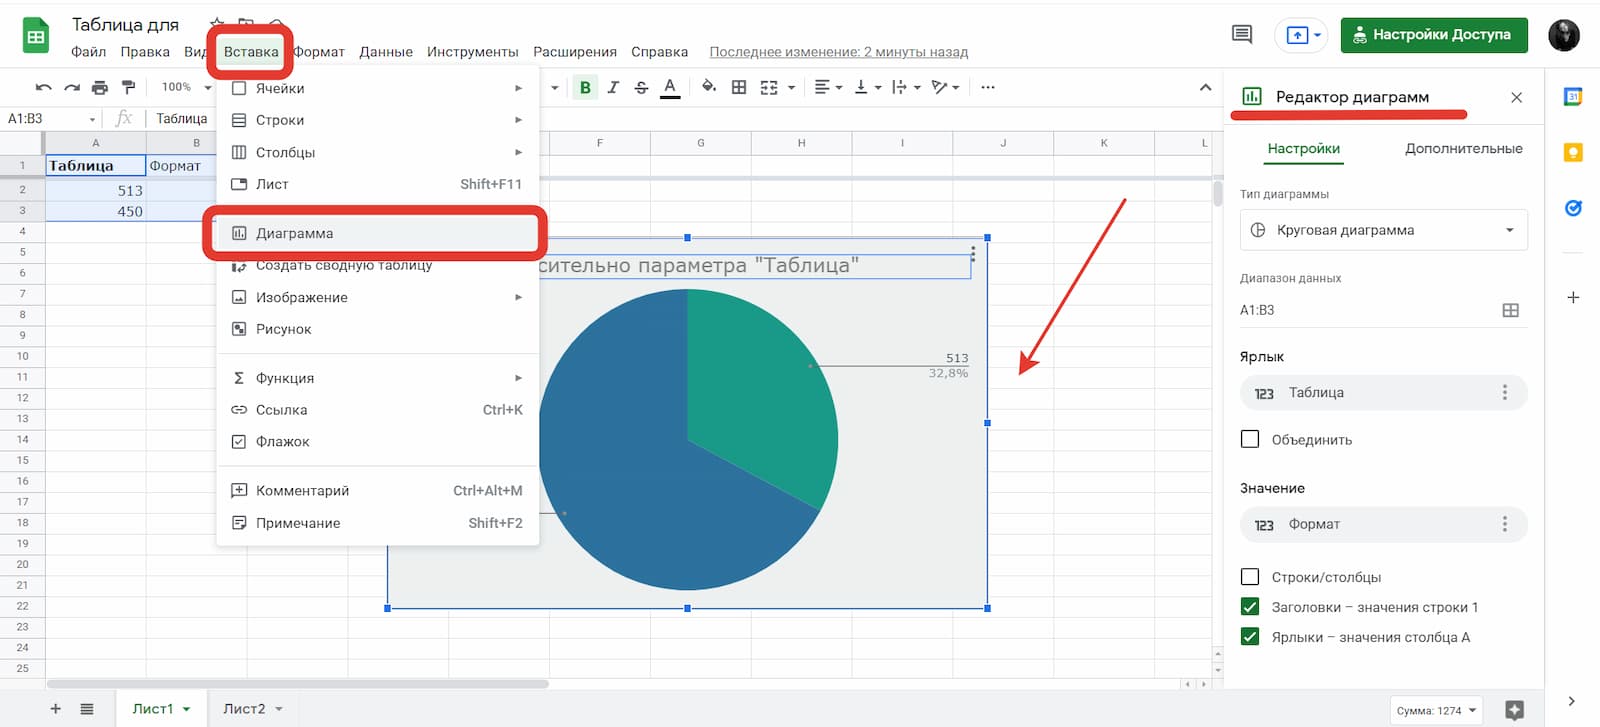
Task: Click the Настройки Доступа button
Action: point(1433,35)
